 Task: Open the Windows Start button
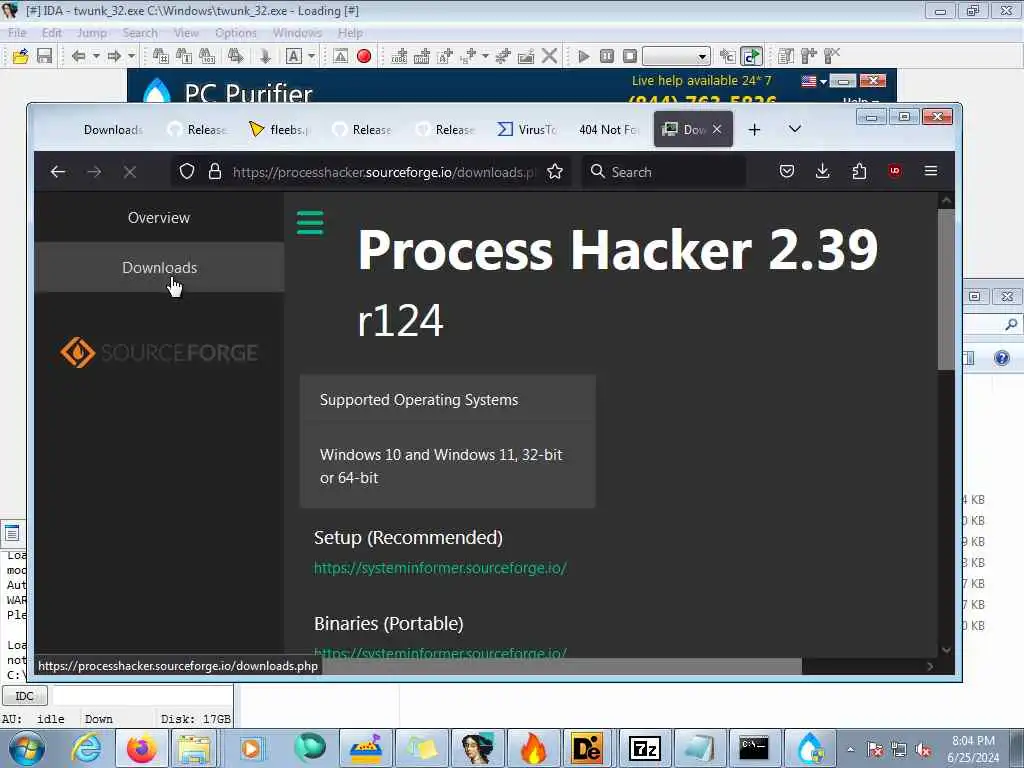(27, 748)
